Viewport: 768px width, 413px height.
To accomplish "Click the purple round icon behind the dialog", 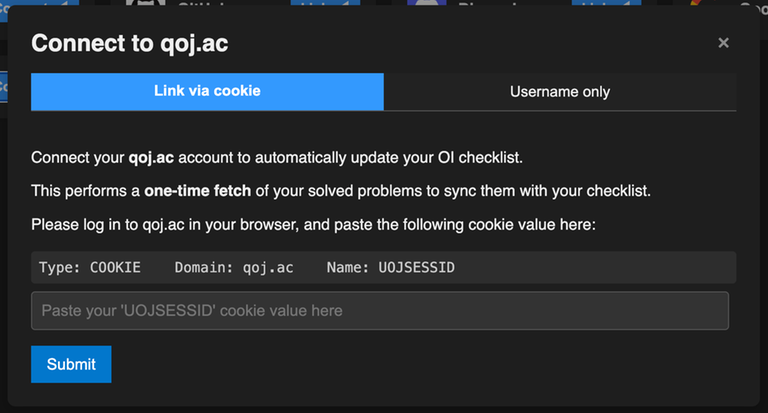I will point(428,5).
